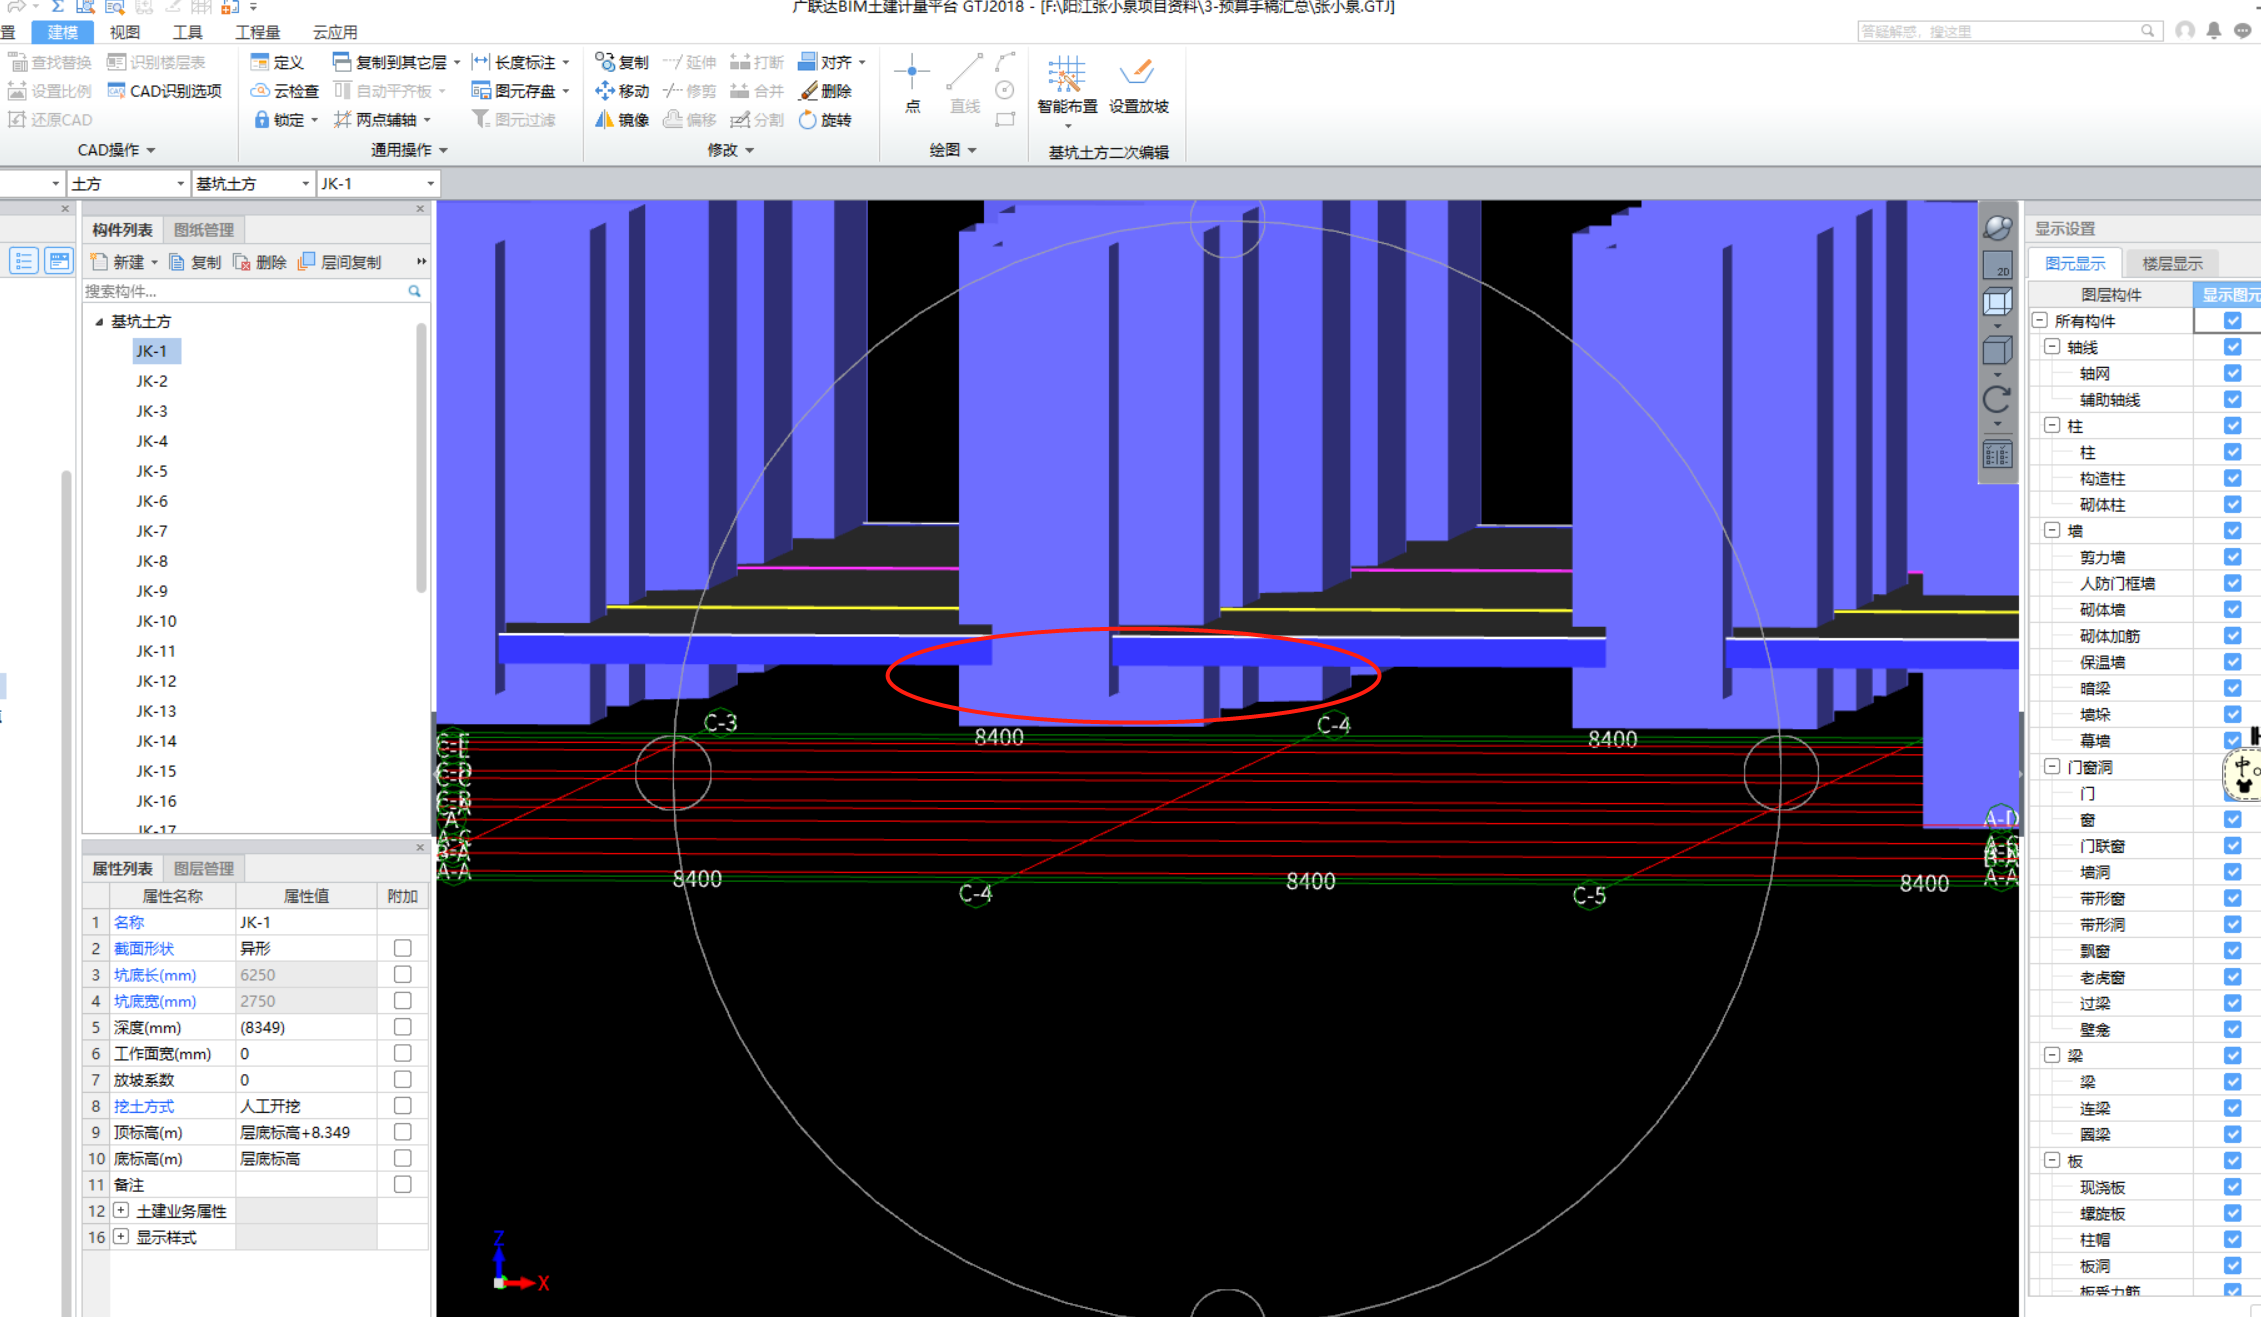Click the 复制 copy tool in the Modify group

tap(622, 62)
